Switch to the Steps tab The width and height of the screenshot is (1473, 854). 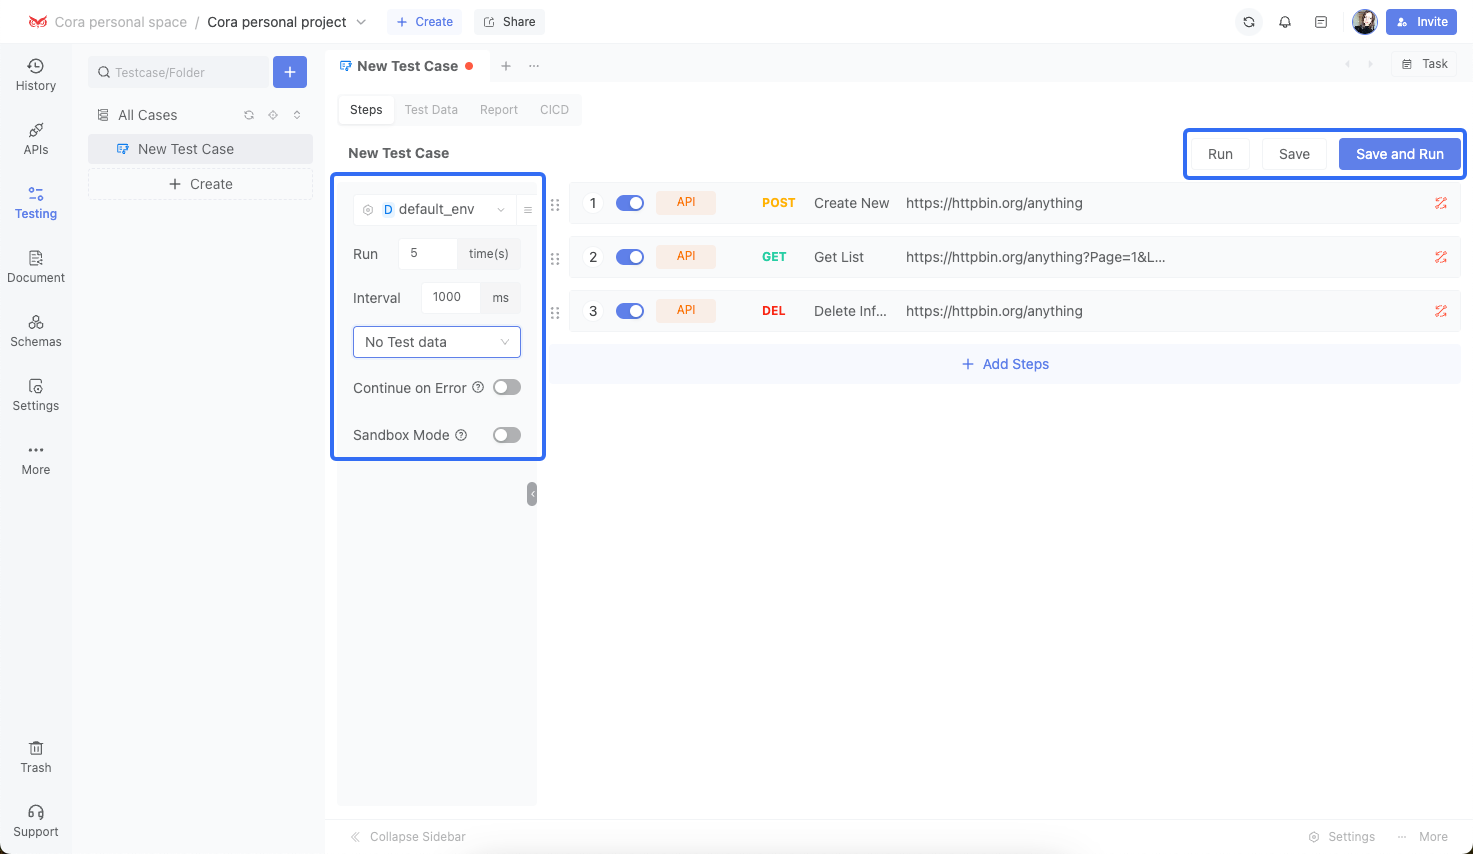[366, 110]
